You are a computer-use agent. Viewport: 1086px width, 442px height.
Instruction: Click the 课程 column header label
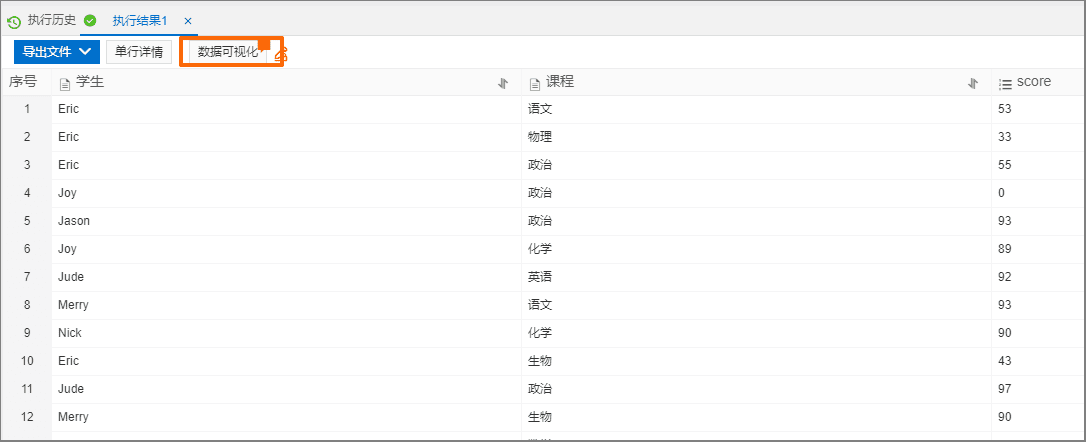(x=560, y=82)
